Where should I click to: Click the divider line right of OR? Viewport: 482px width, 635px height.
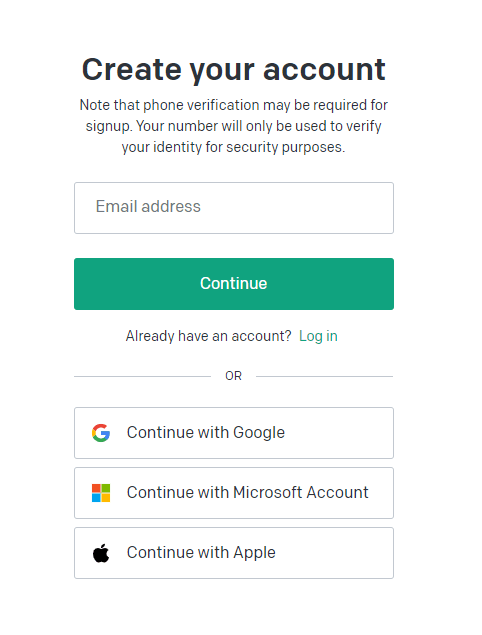point(324,376)
